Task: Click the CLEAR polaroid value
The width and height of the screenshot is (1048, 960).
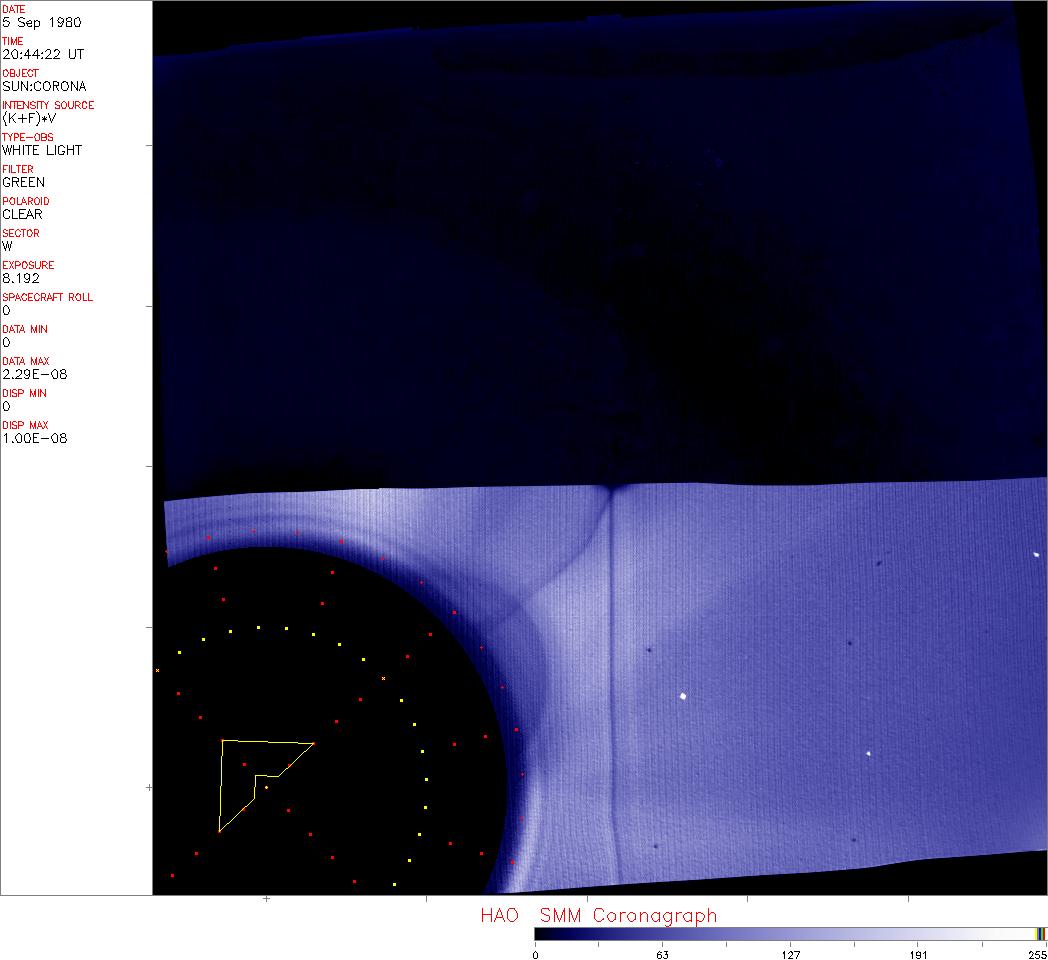Action: (x=22, y=214)
